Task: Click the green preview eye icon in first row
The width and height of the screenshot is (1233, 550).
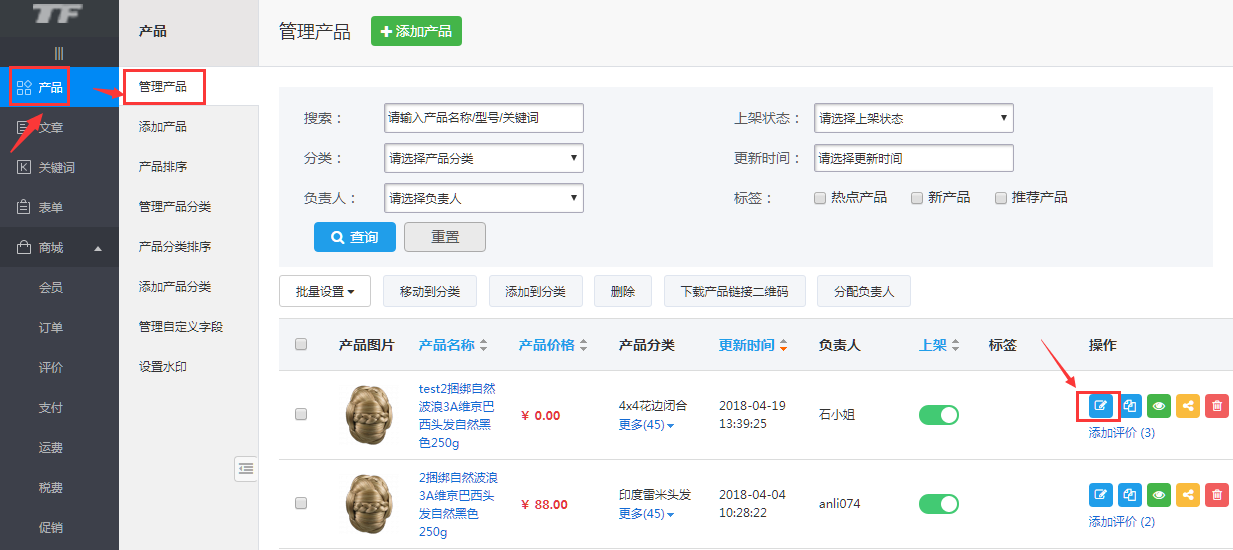Action: coord(1158,406)
